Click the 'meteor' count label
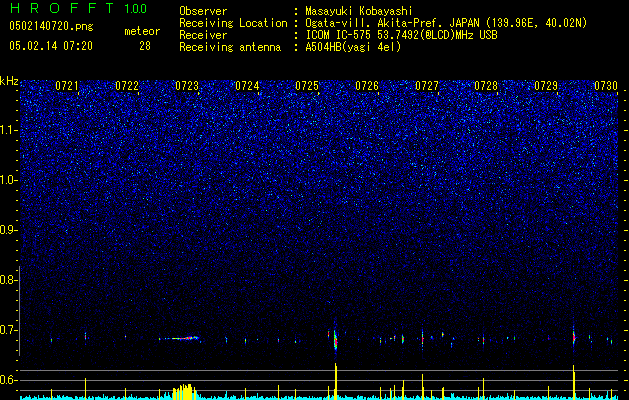 [x=142, y=31]
